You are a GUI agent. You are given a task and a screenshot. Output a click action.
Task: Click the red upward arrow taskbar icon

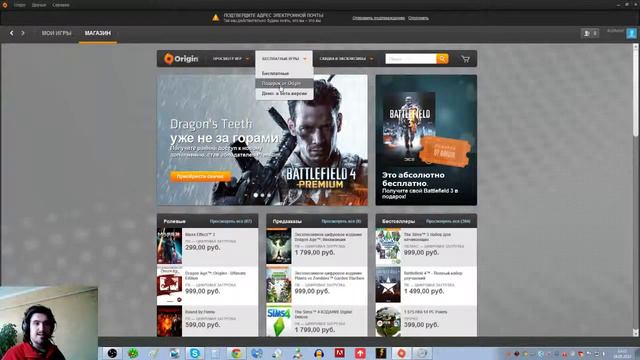tap(360, 353)
